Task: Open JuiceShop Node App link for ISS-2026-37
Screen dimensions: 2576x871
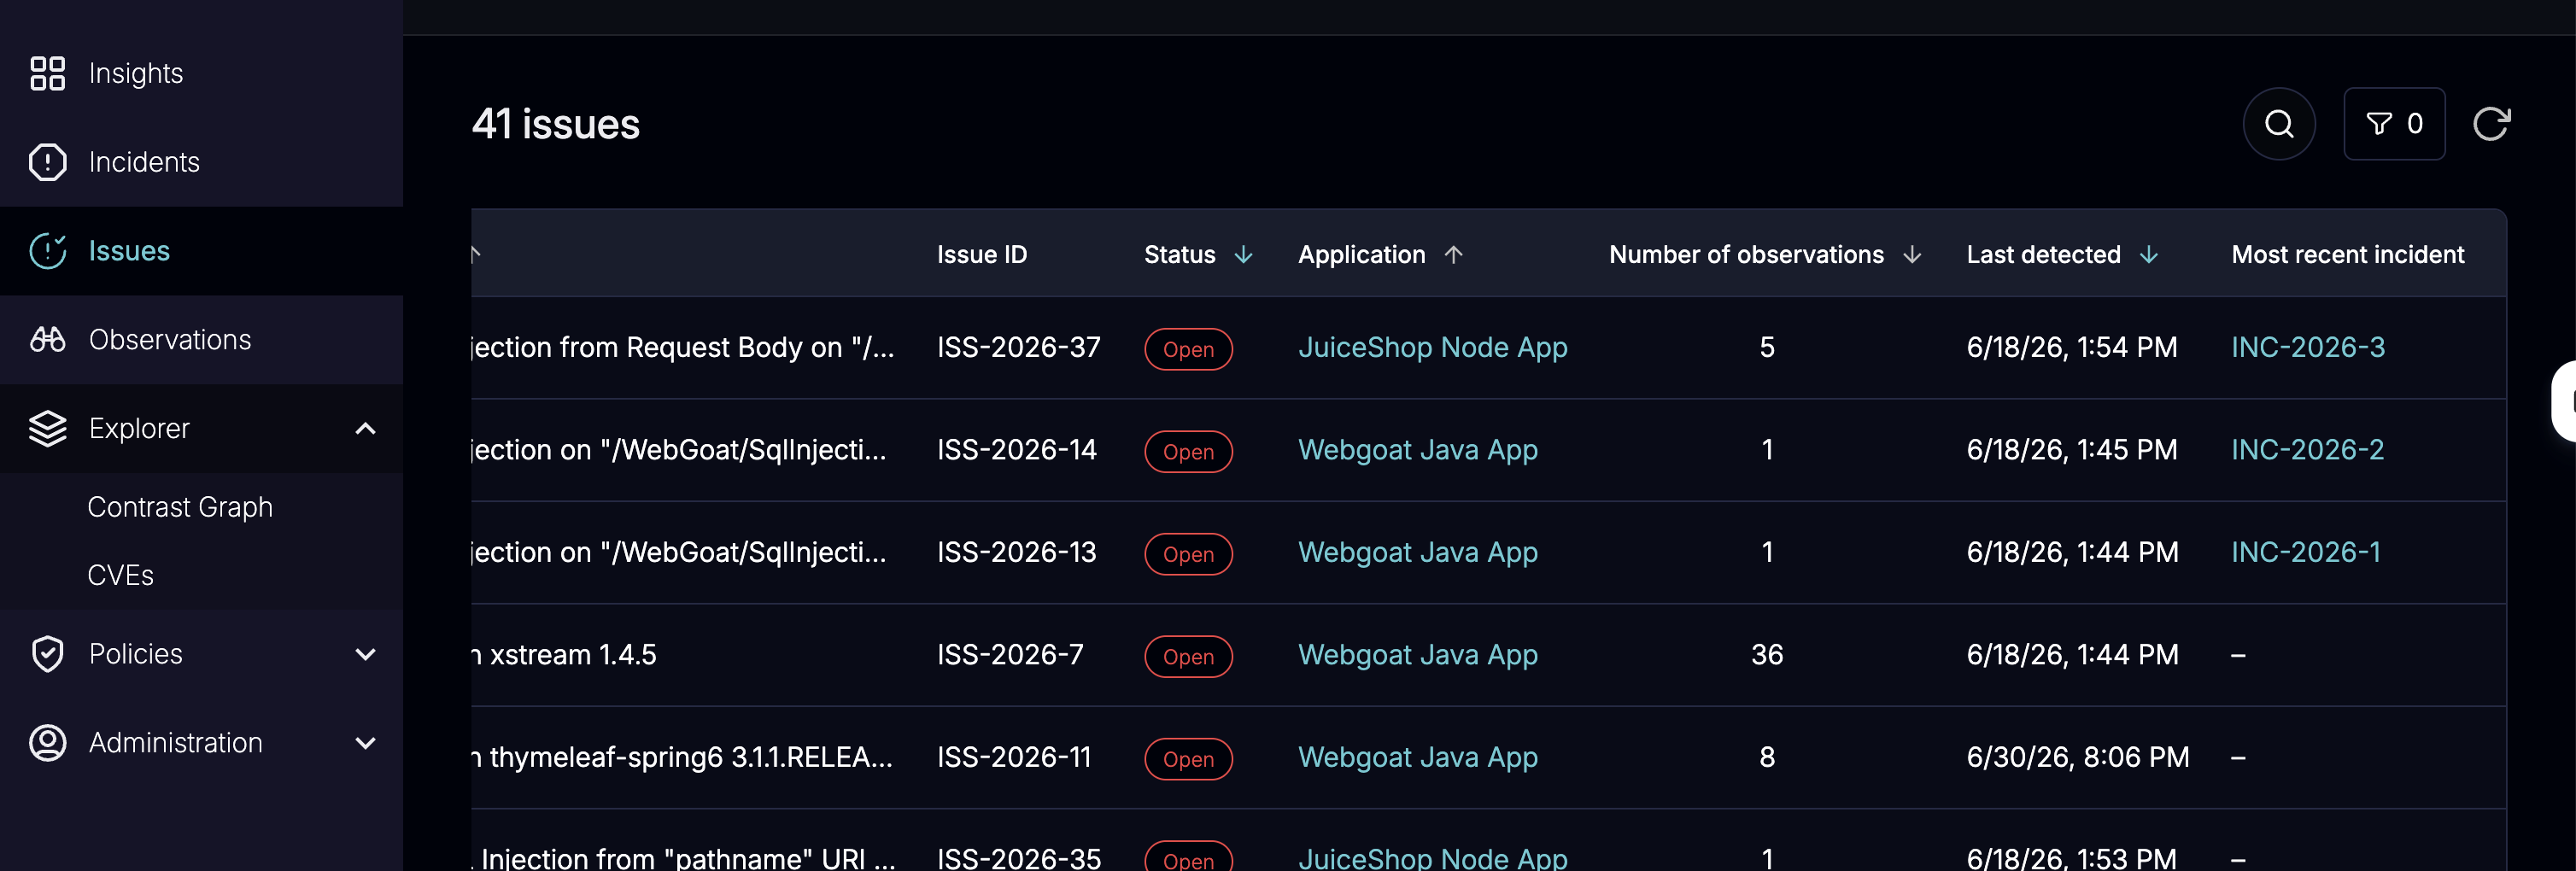Action: 1432,347
